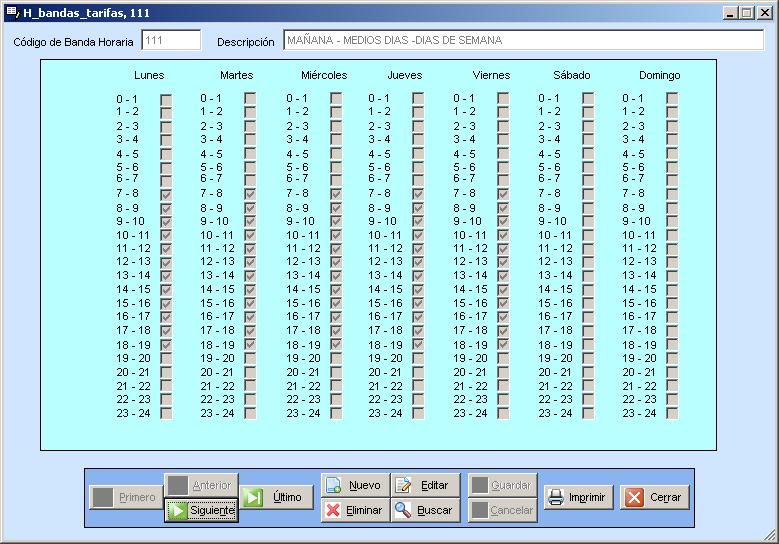Click the form icon in the title bar
The image size is (779, 544).
pos(12,12)
